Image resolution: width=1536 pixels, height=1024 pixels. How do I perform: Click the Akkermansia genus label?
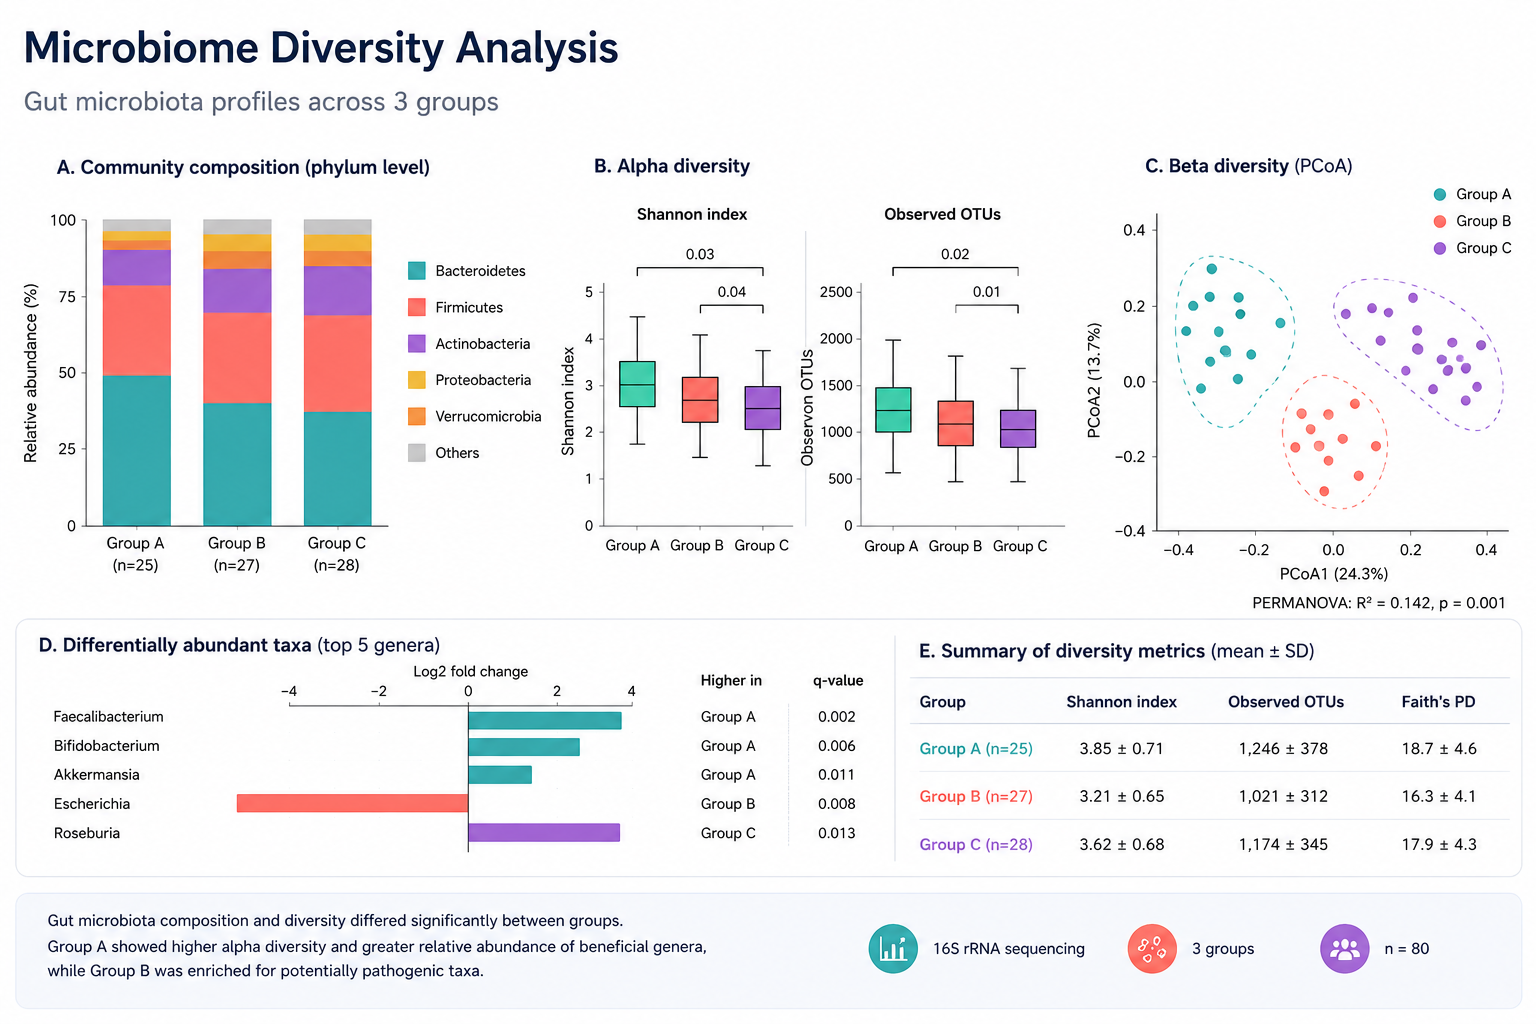96,775
